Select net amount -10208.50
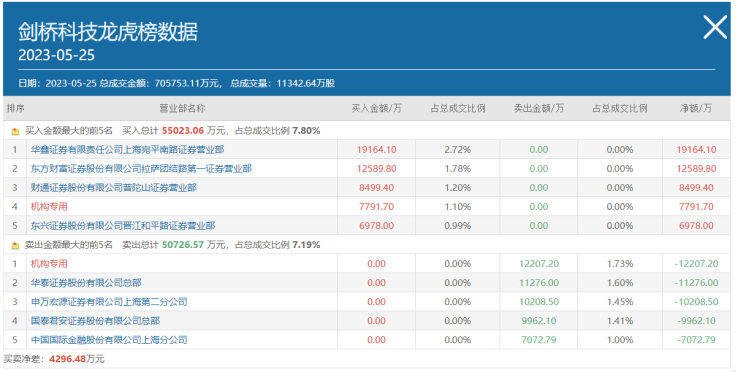Image resolution: width=736 pixels, height=372 pixels. pos(697,302)
